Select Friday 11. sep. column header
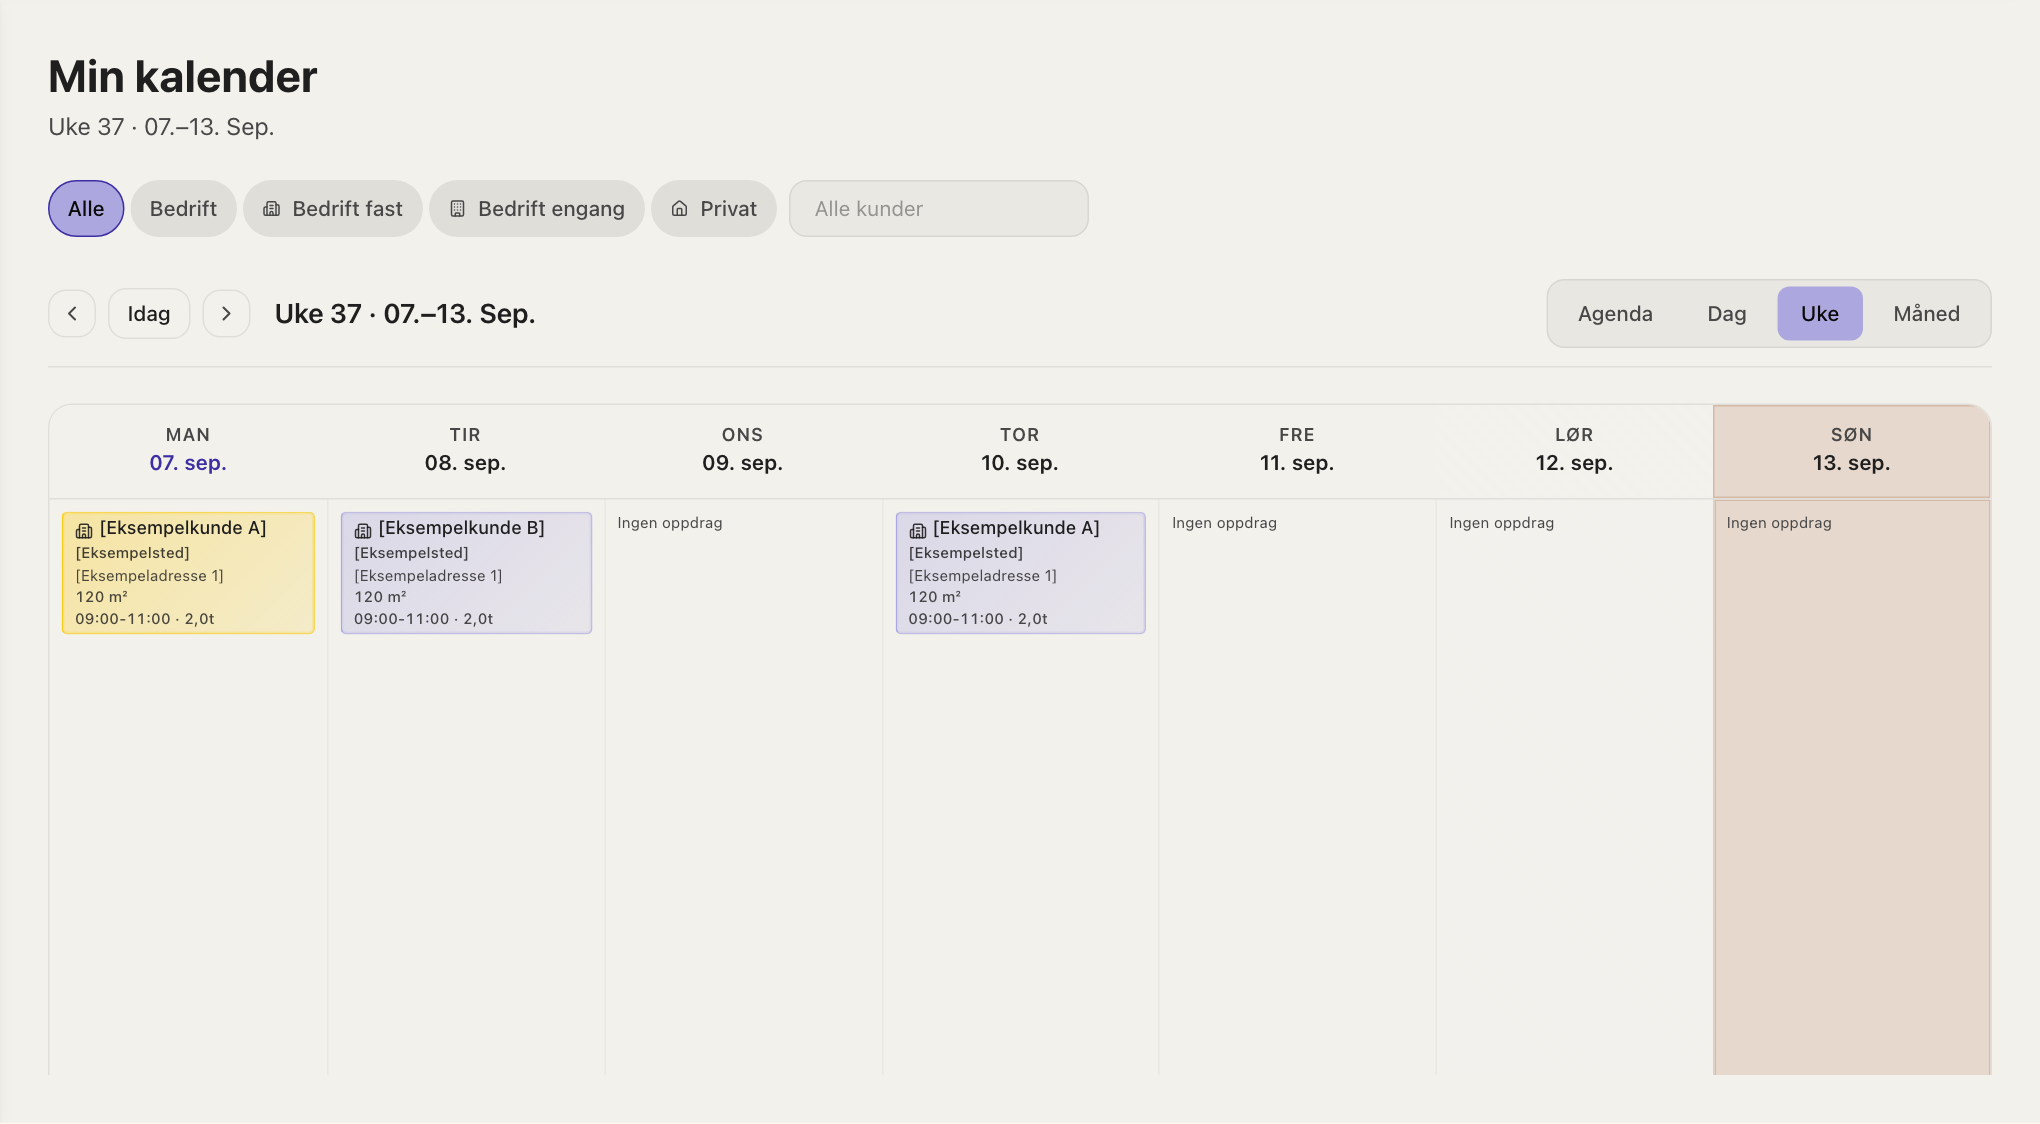 1297,450
